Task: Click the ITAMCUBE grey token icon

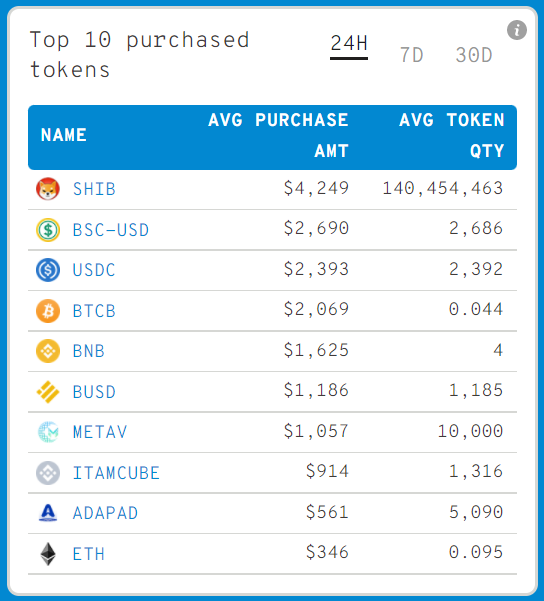Action: 48,473
